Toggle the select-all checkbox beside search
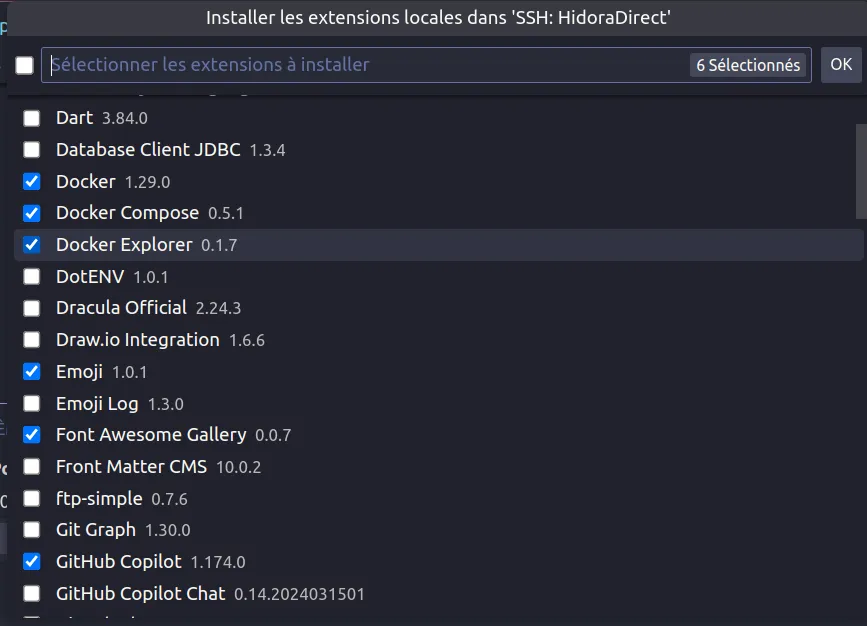Viewport: 867px width, 626px height. (x=24, y=66)
